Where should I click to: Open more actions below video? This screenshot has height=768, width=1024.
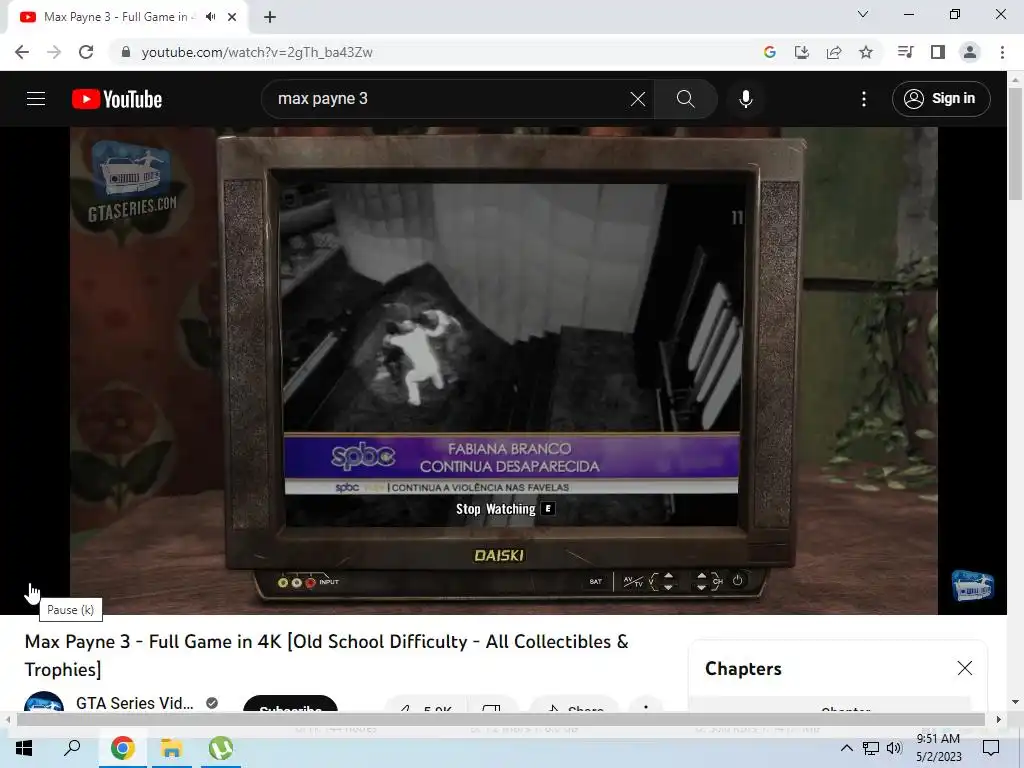pos(646,705)
